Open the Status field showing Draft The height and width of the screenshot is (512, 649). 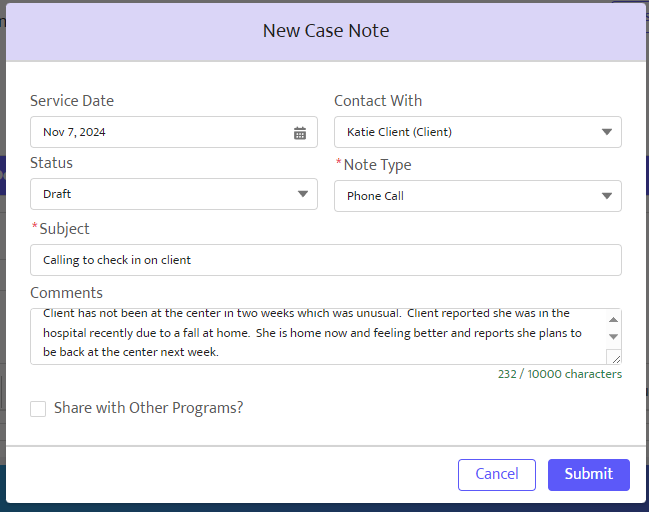click(x=174, y=194)
